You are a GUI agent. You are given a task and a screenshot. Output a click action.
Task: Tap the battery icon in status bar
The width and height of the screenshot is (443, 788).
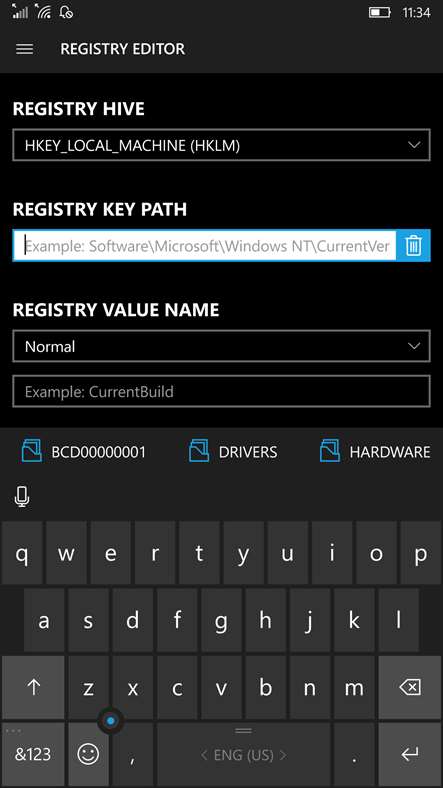380,13
